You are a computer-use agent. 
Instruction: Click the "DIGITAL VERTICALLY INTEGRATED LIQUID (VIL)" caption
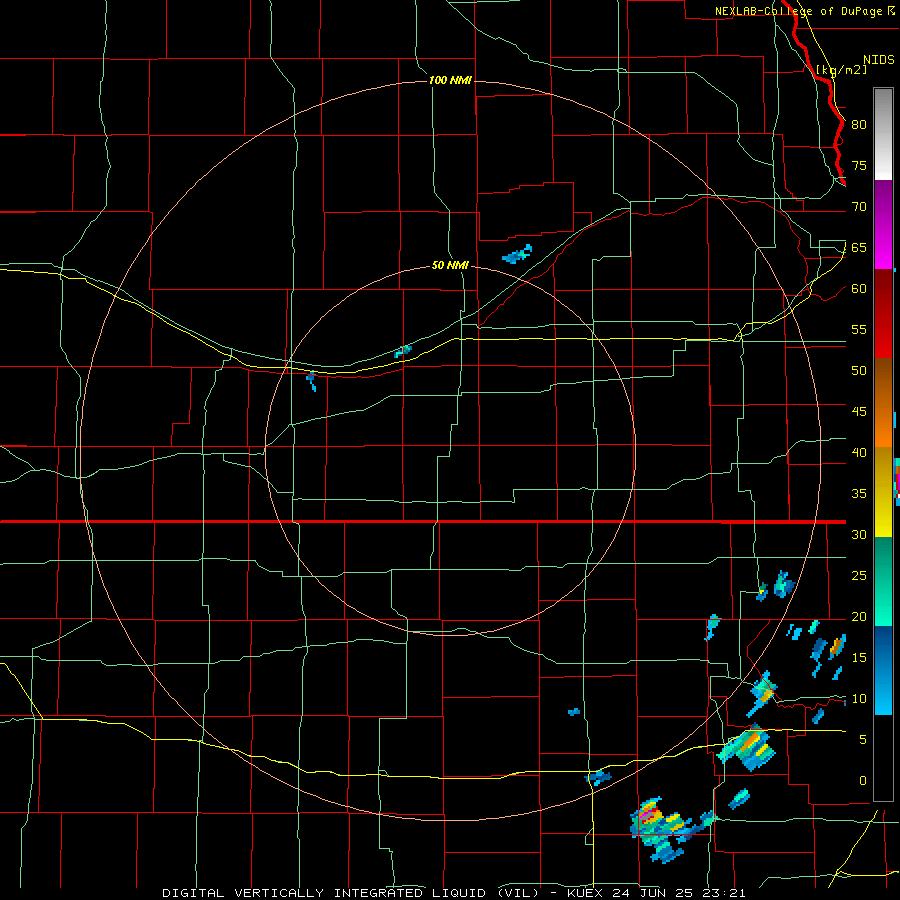click(351, 893)
